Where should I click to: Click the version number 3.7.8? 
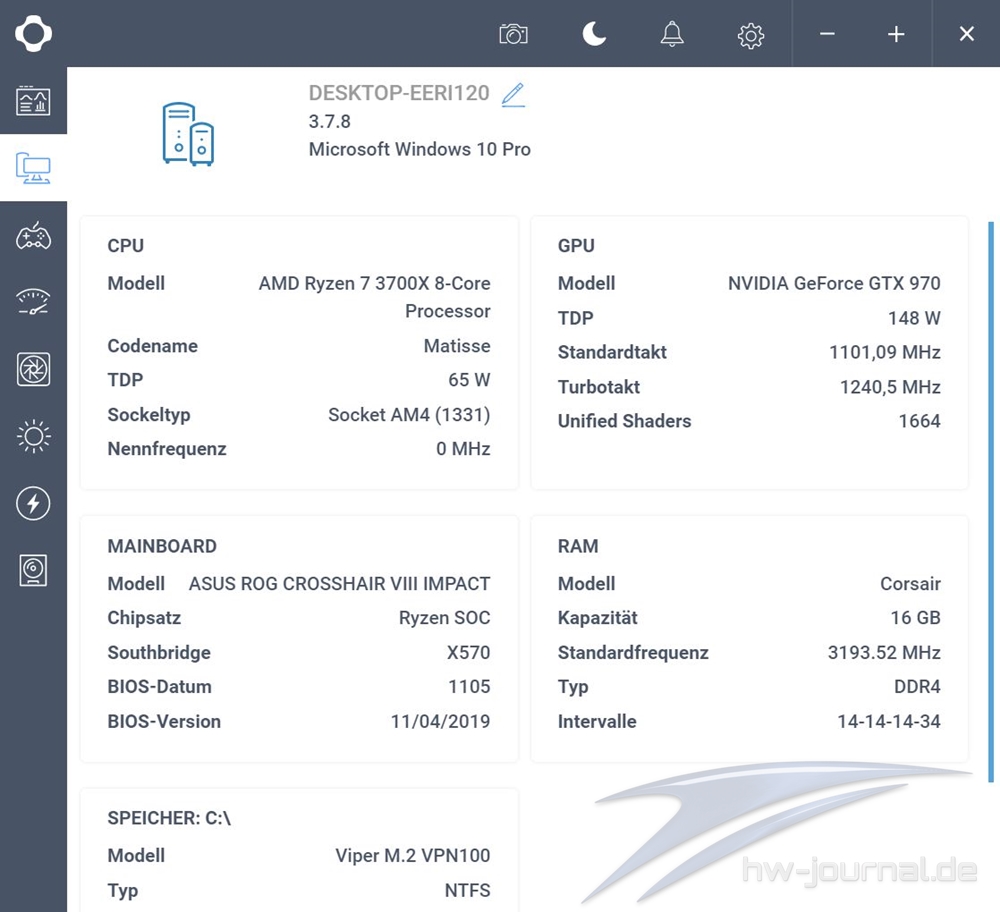pyautogui.click(x=330, y=121)
